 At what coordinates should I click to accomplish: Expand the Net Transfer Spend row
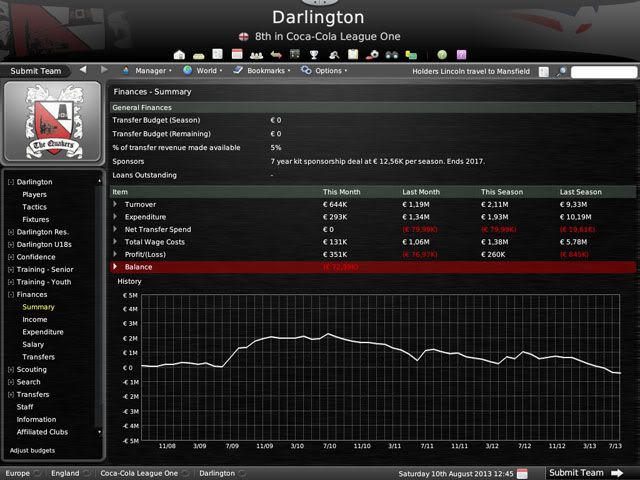115,229
